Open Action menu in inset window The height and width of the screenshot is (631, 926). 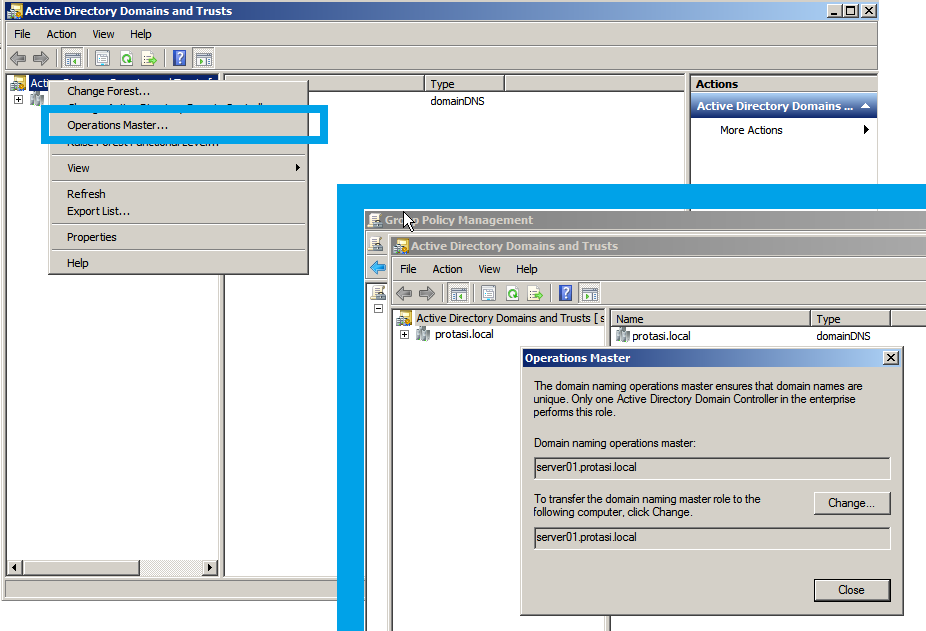pos(447,269)
